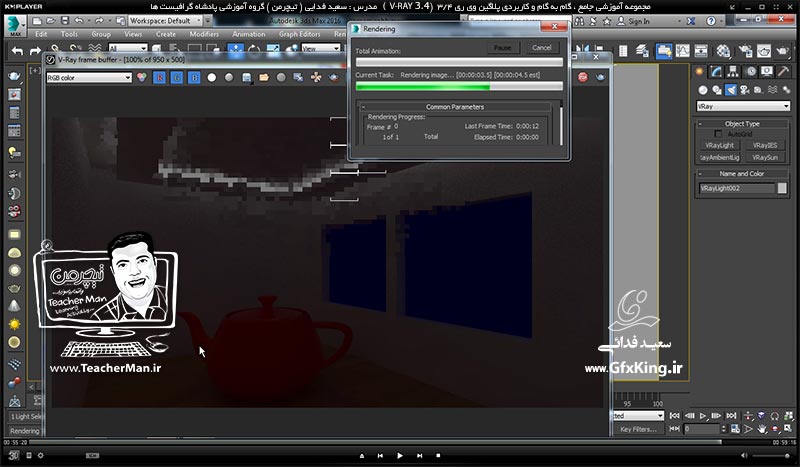Open the Rendered Frame Window icon
Image resolution: width=800 pixels, height=467 pixels.
click(764, 51)
